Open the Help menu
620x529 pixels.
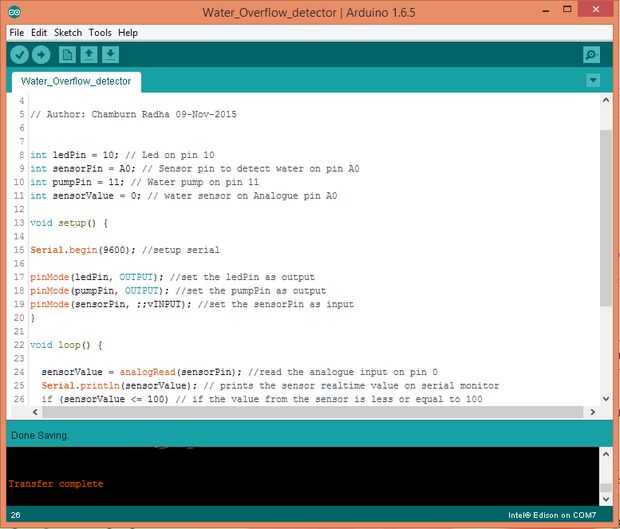(x=128, y=33)
